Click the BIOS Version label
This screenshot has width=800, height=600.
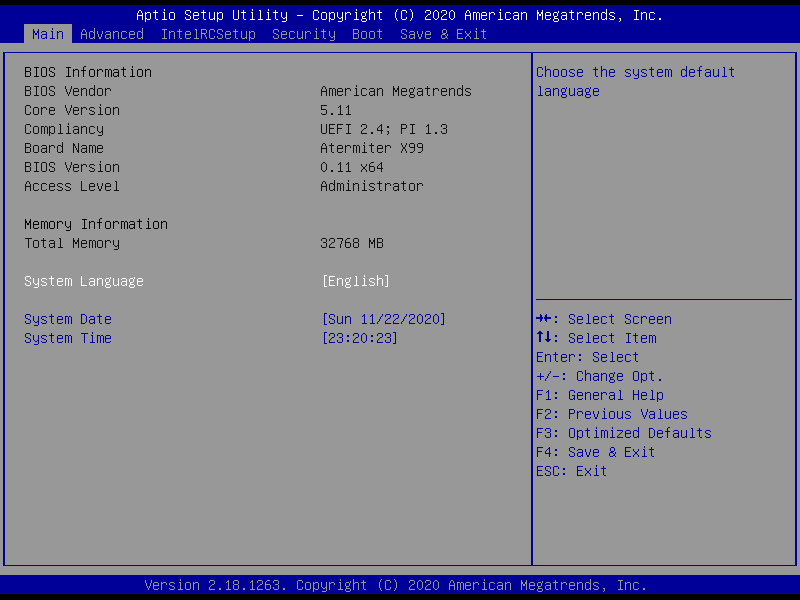tap(72, 167)
